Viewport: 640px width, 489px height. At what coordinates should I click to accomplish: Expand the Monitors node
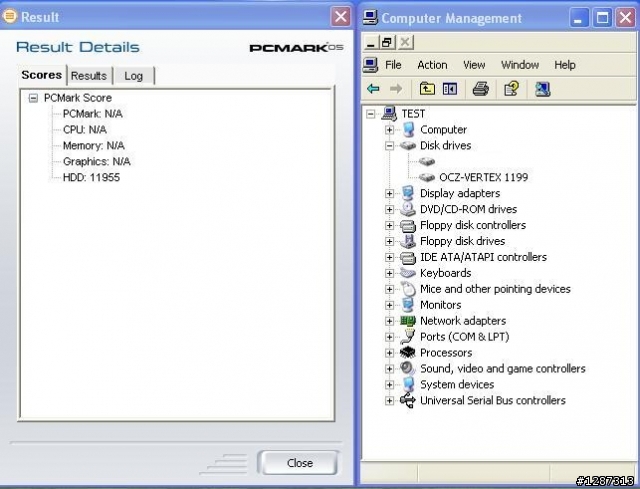(x=389, y=305)
